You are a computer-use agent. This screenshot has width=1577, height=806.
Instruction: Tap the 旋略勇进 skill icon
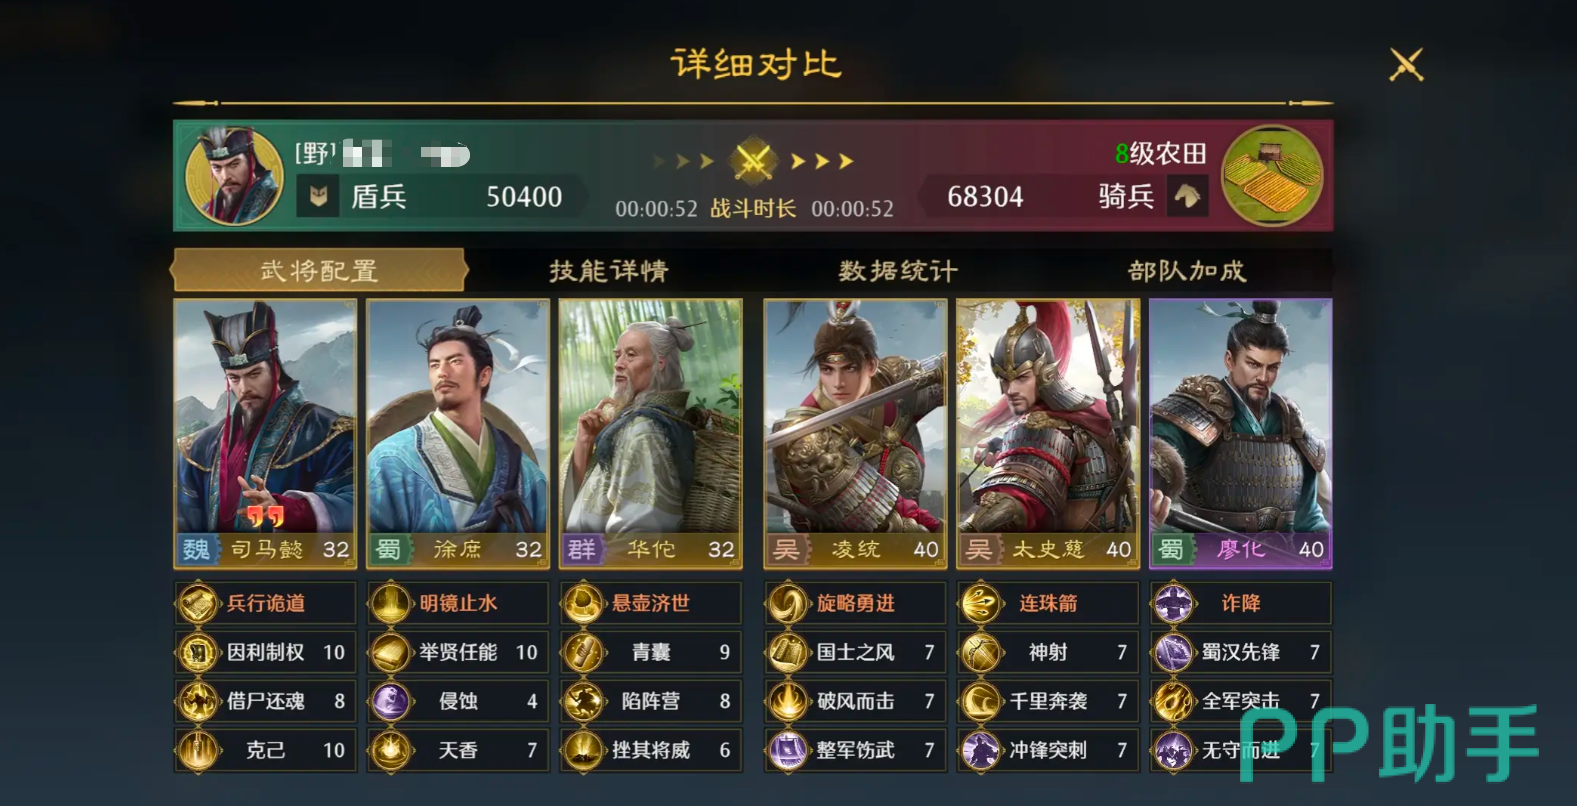coord(788,603)
